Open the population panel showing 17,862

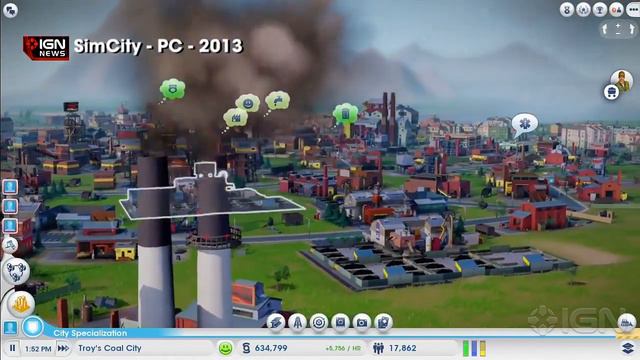coord(395,348)
